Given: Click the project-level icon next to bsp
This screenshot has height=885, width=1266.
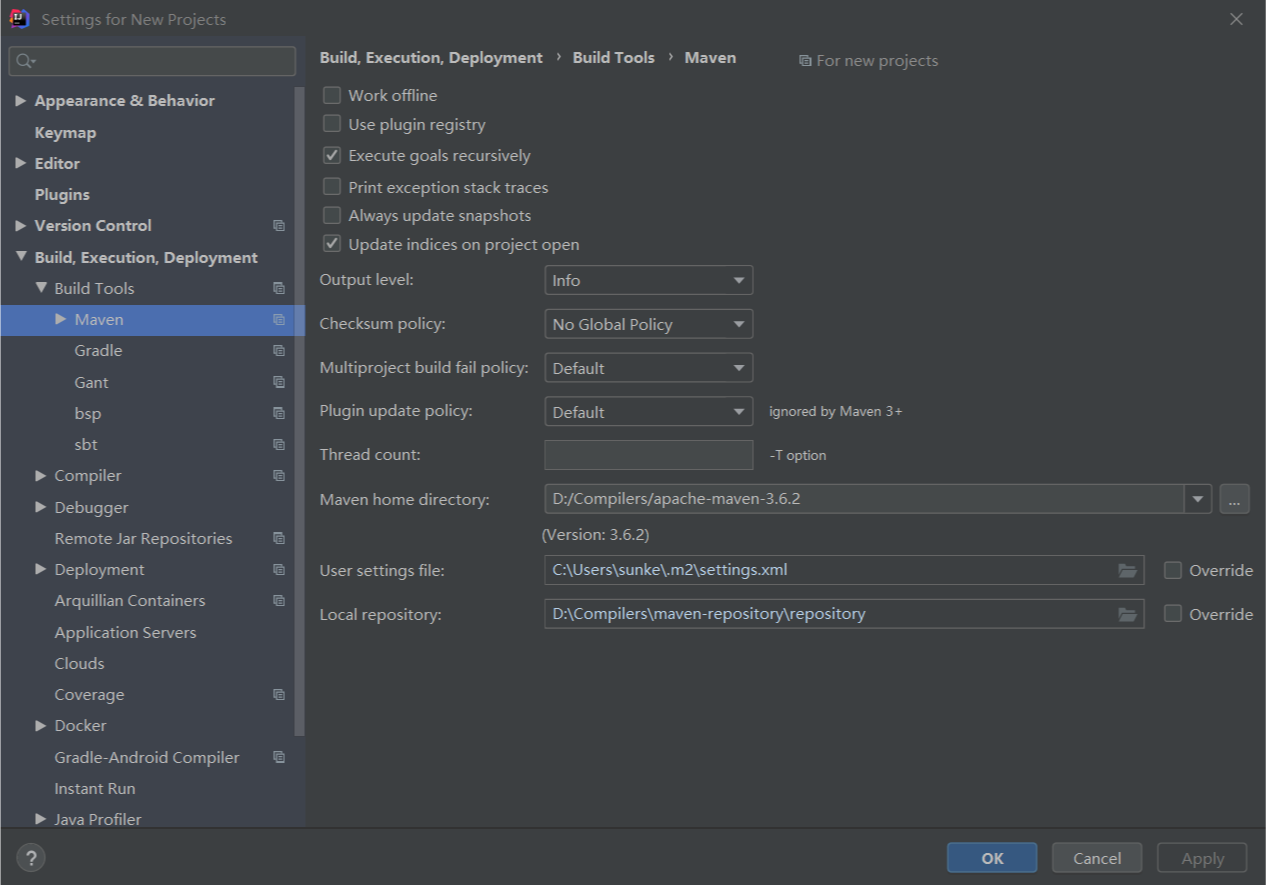Looking at the screenshot, I should [279, 413].
